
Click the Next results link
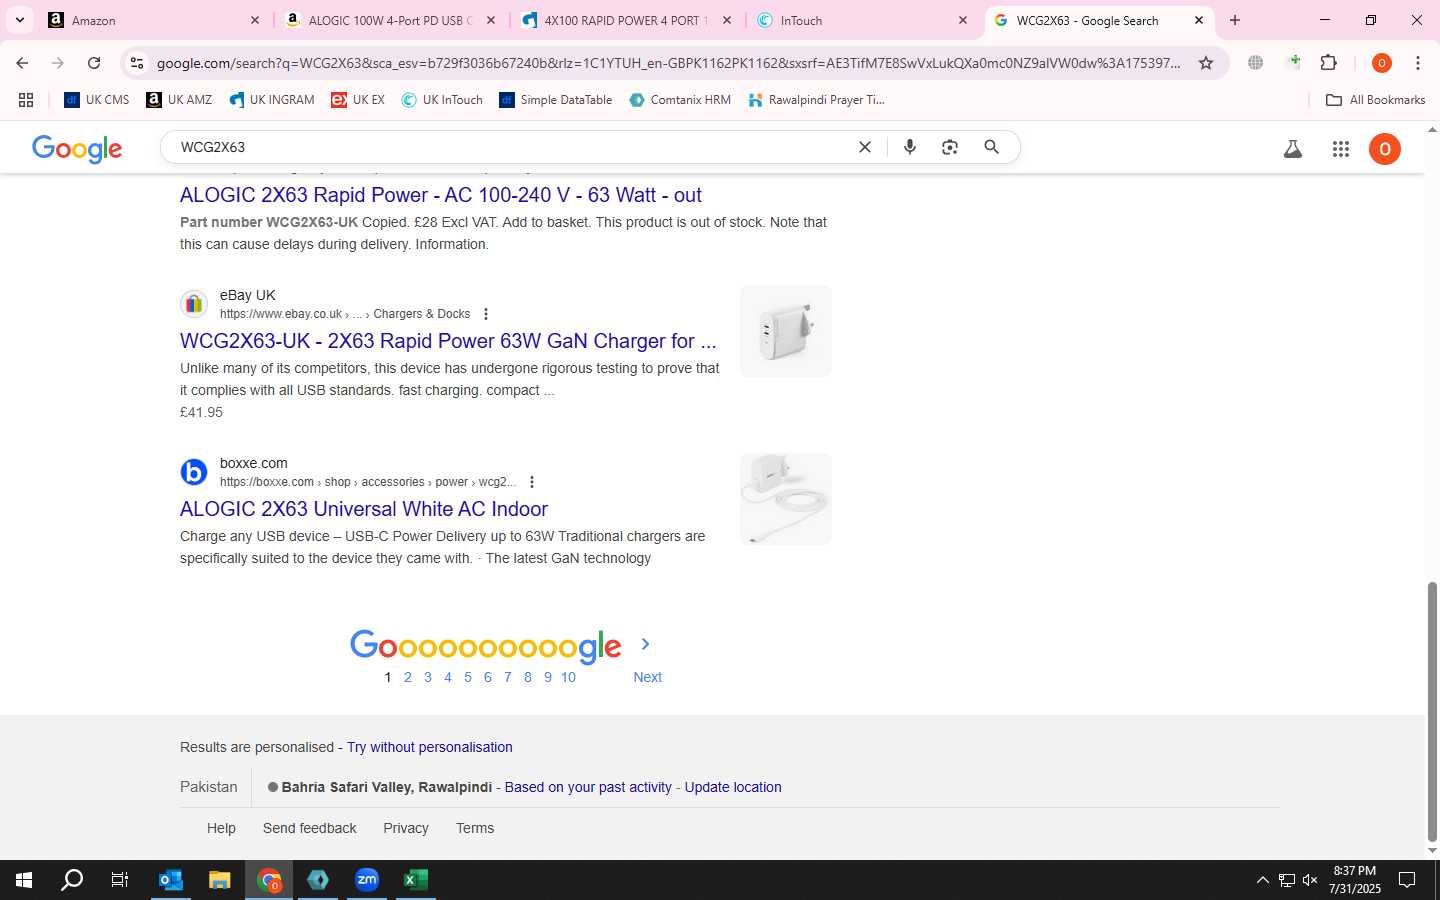[647, 677]
